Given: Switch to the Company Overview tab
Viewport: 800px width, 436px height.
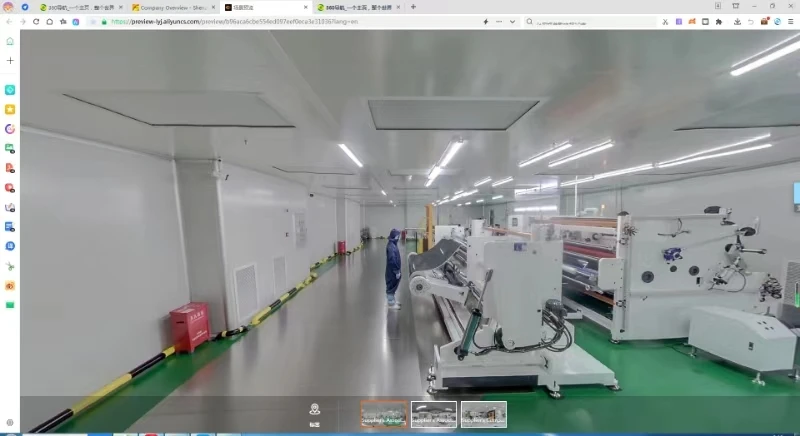Looking at the screenshot, I should [170, 7].
